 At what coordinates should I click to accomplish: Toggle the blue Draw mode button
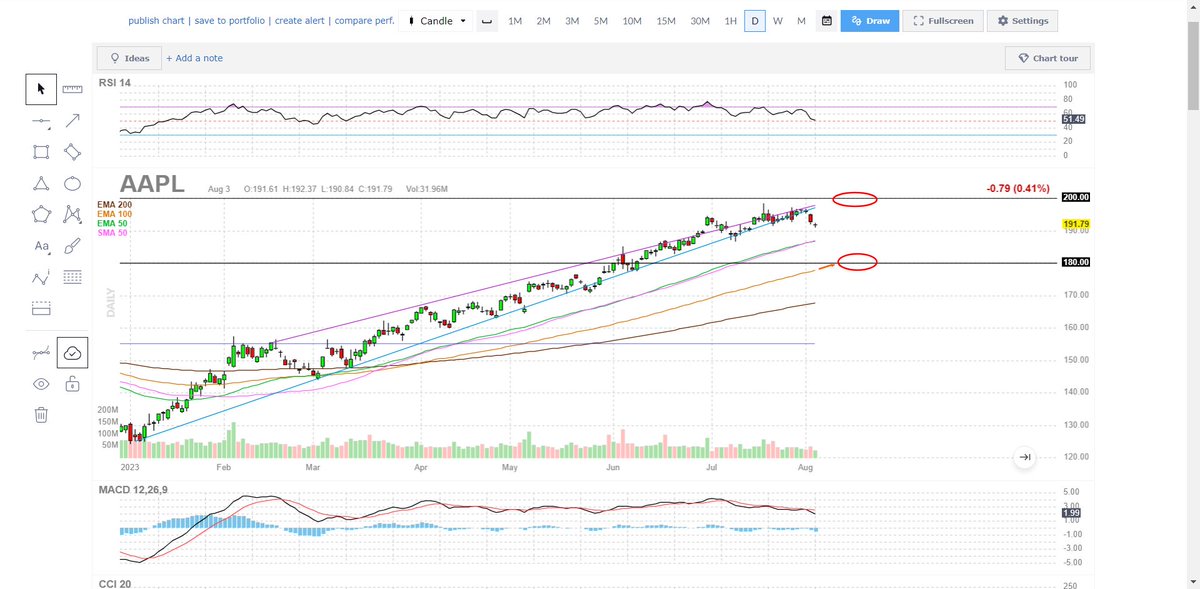pos(869,21)
